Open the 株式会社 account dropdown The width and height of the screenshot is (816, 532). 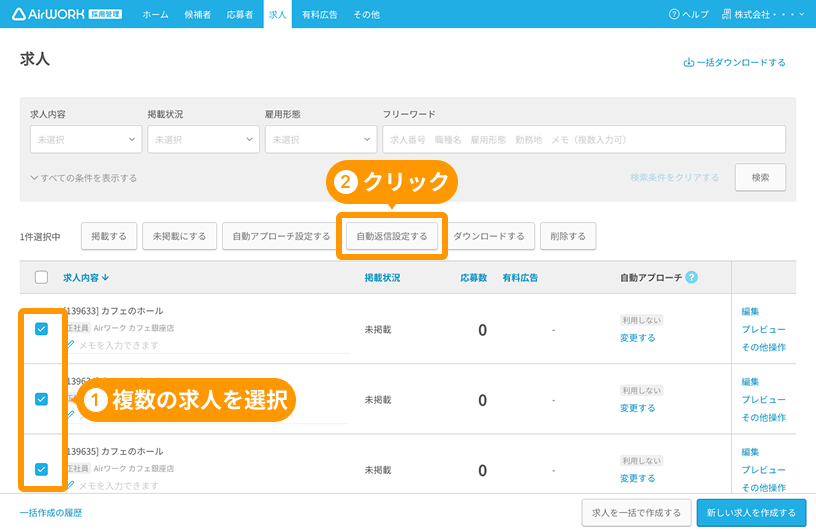click(763, 14)
